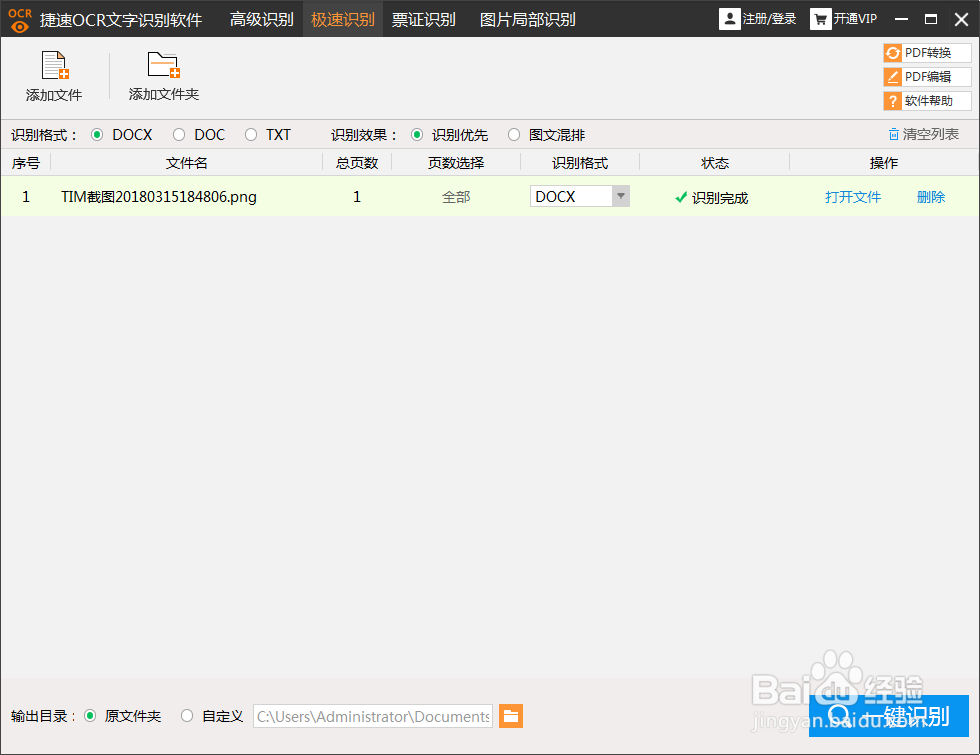Choose 图文混排 recognition effect
This screenshot has height=755, width=980.
(514, 135)
